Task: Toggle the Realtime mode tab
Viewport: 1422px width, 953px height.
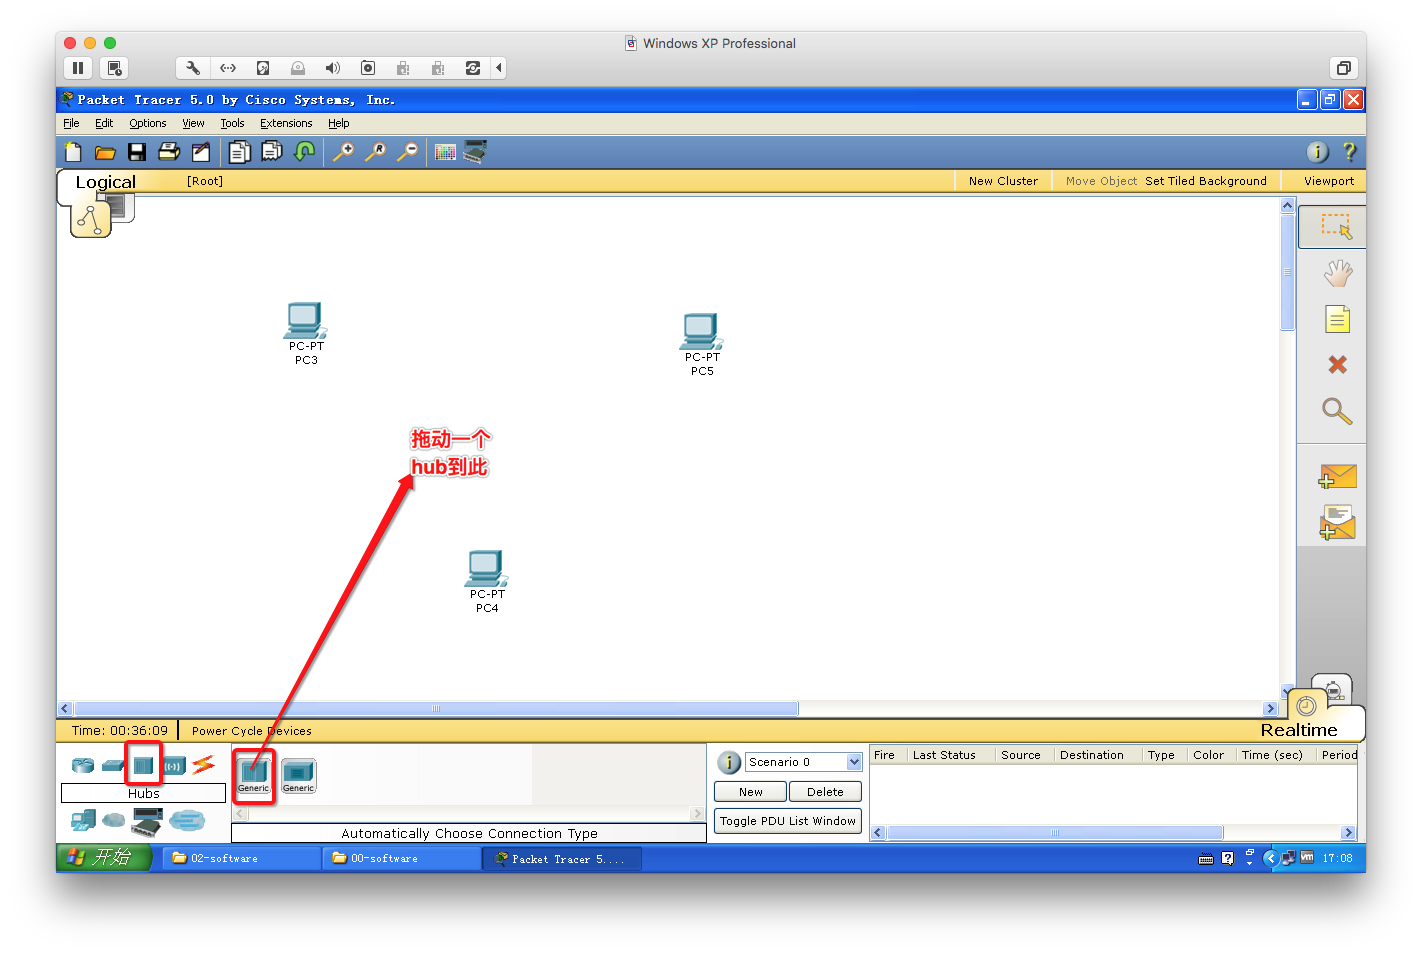Action: pyautogui.click(x=1298, y=730)
